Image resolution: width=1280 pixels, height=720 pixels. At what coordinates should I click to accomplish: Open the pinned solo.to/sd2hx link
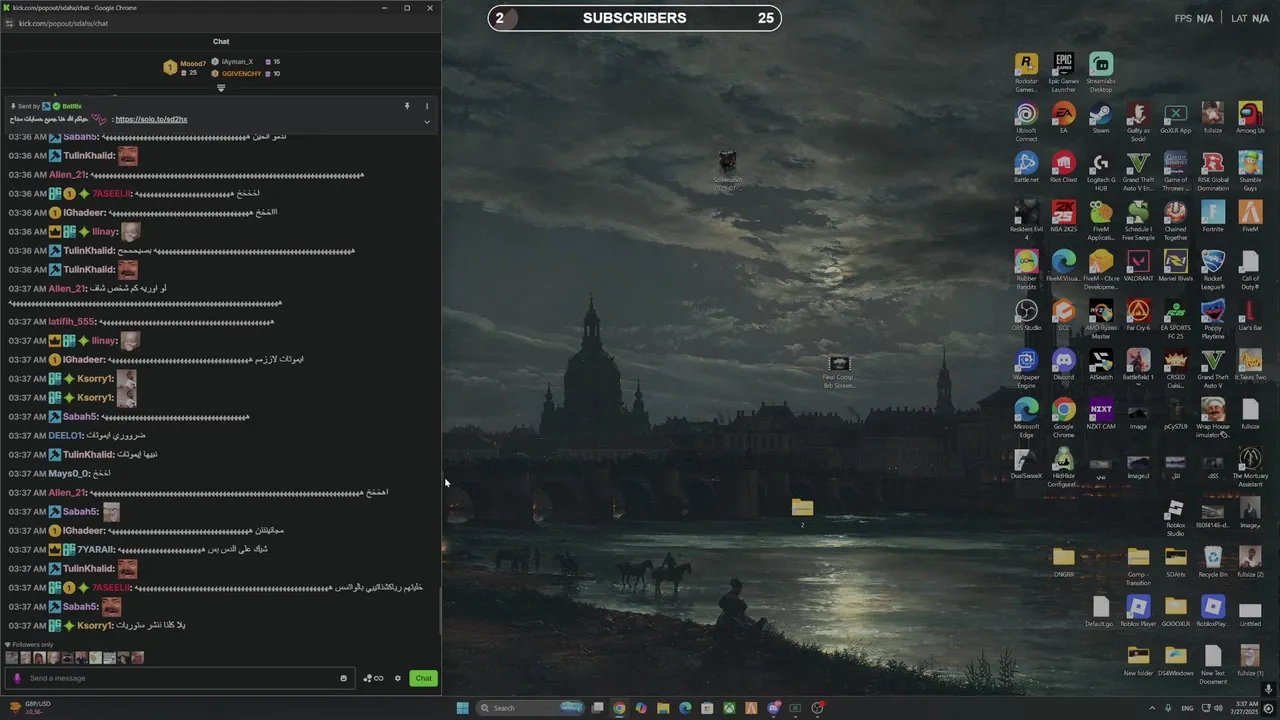coord(151,119)
